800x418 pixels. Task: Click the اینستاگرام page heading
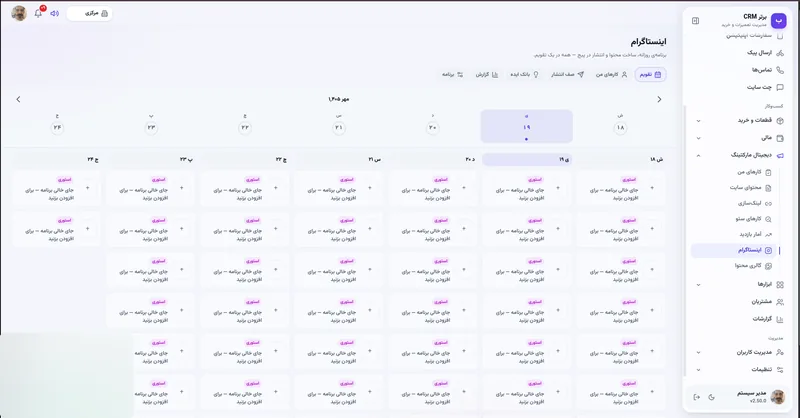(x=648, y=41)
